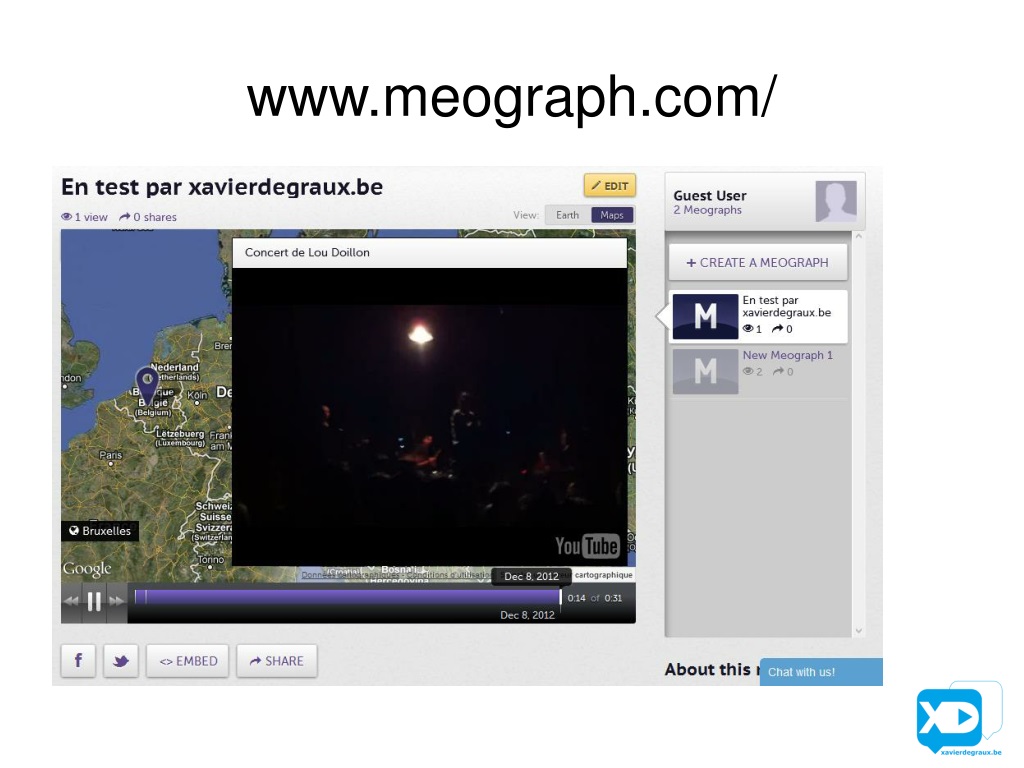Click the Bruxelles location label
1024x768 pixels.
[x=100, y=531]
